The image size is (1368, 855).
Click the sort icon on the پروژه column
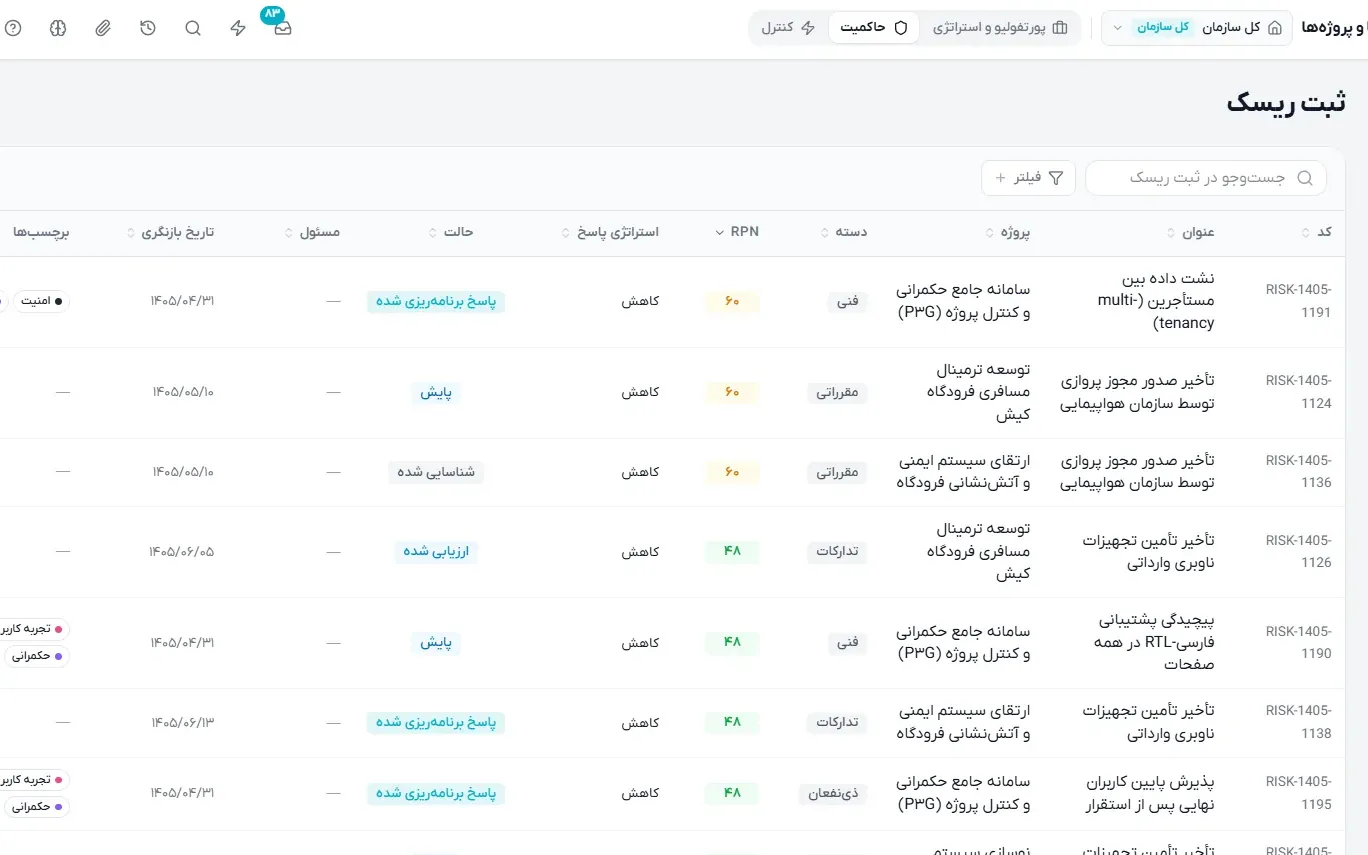[x=990, y=233]
